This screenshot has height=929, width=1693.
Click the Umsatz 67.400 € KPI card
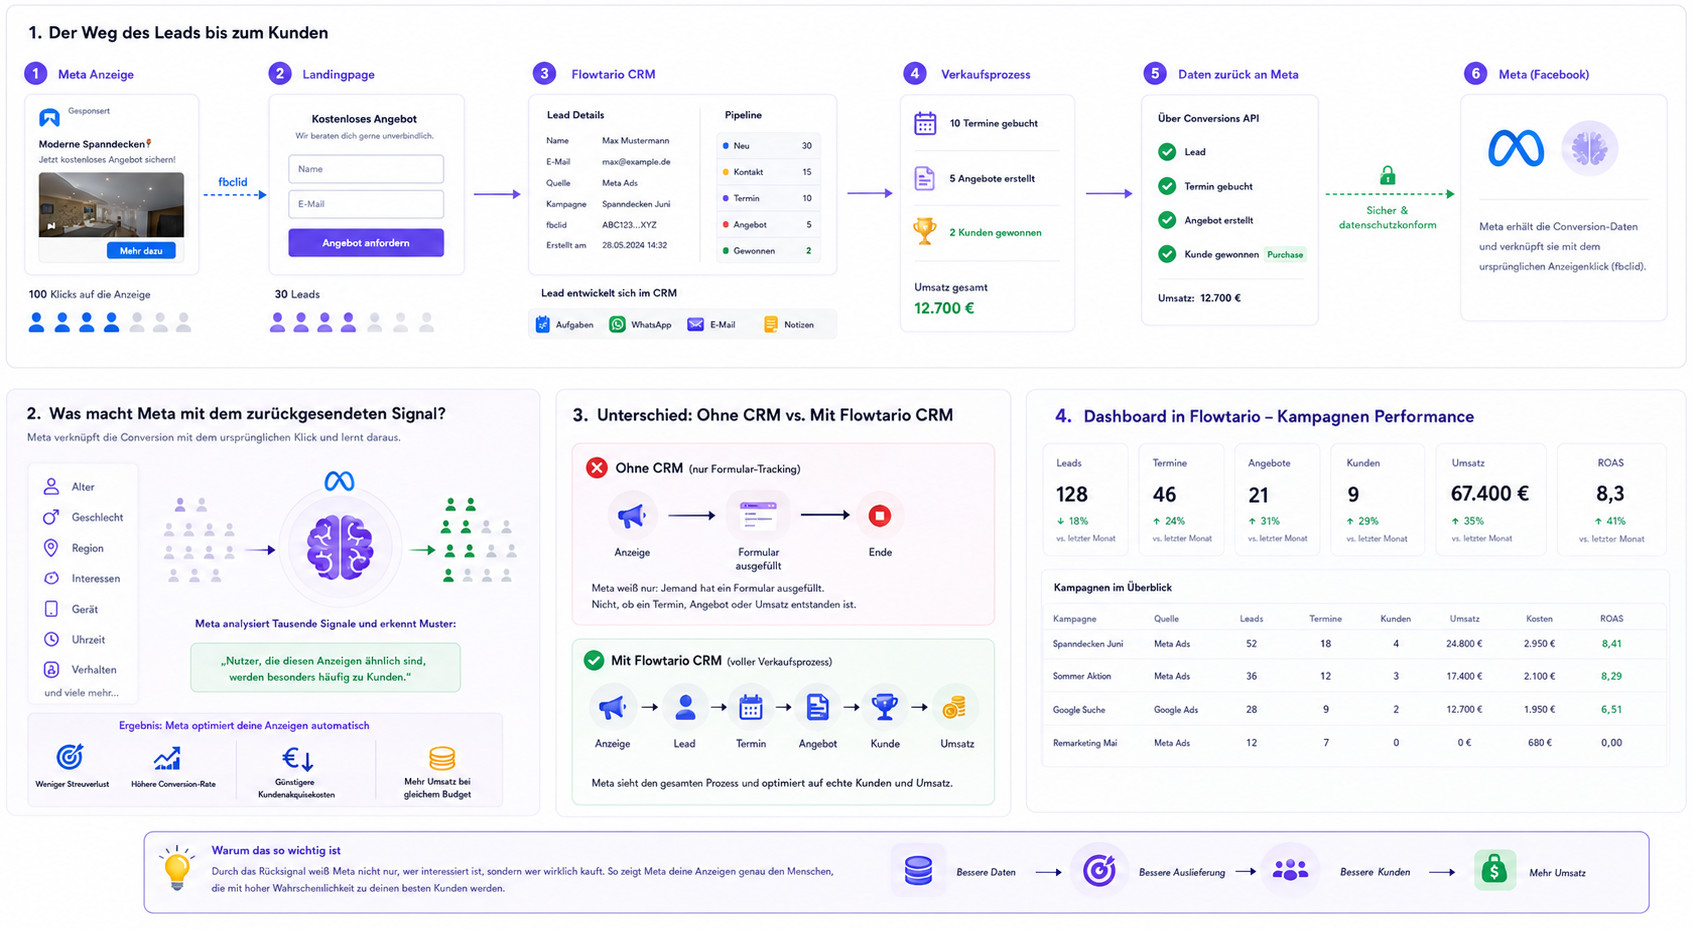point(1489,499)
